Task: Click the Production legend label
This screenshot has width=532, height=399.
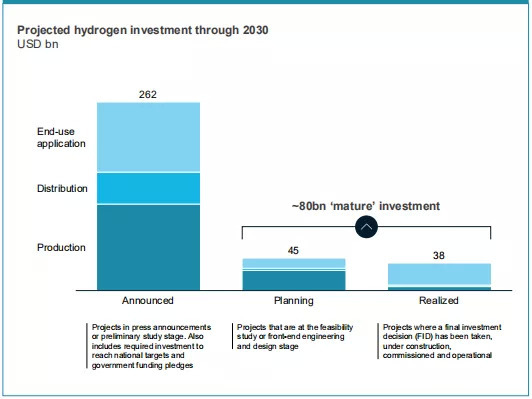Action: (61, 248)
